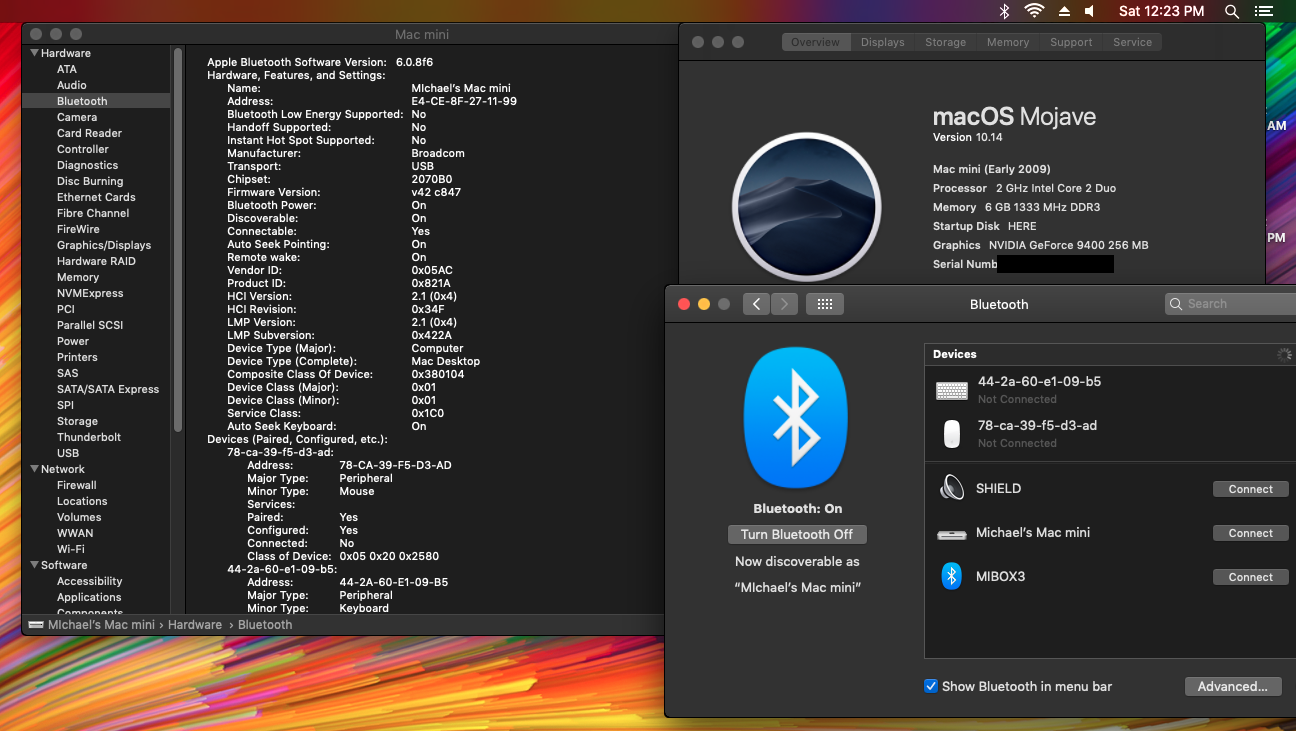The width and height of the screenshot is (1296, 731).
Task: Click Mac mini icon in path bar
Action: pyautogui.click(x=38, y=625)
